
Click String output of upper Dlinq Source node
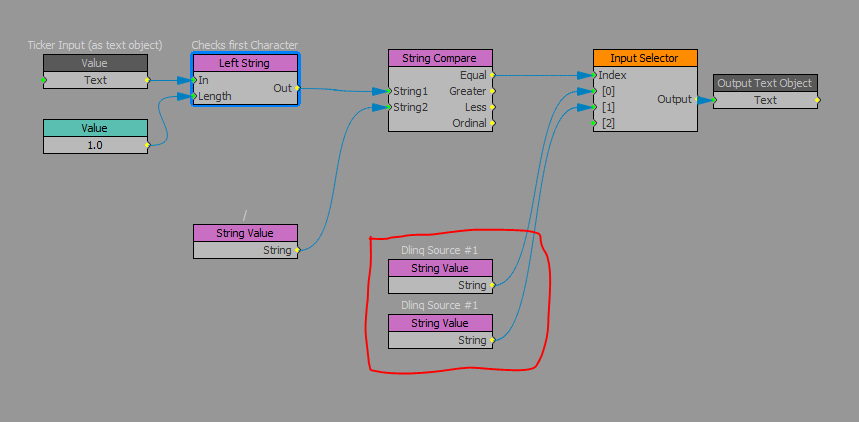(x=492, y=285)
